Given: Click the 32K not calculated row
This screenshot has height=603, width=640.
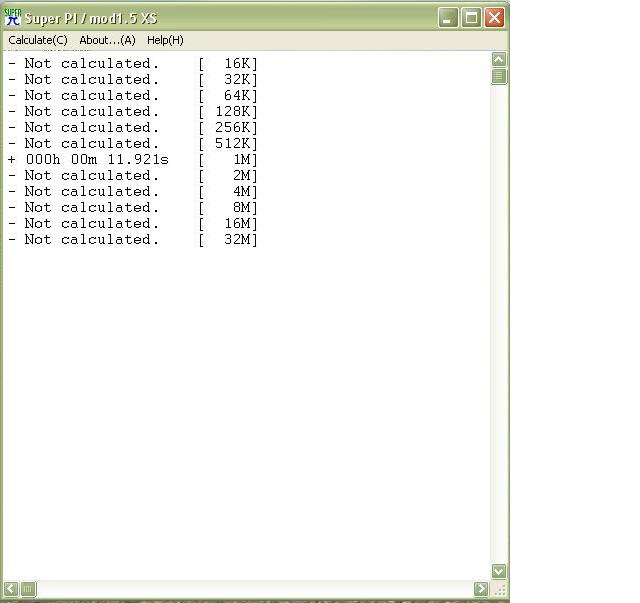Looking at the screenshot, I should 133,80.
